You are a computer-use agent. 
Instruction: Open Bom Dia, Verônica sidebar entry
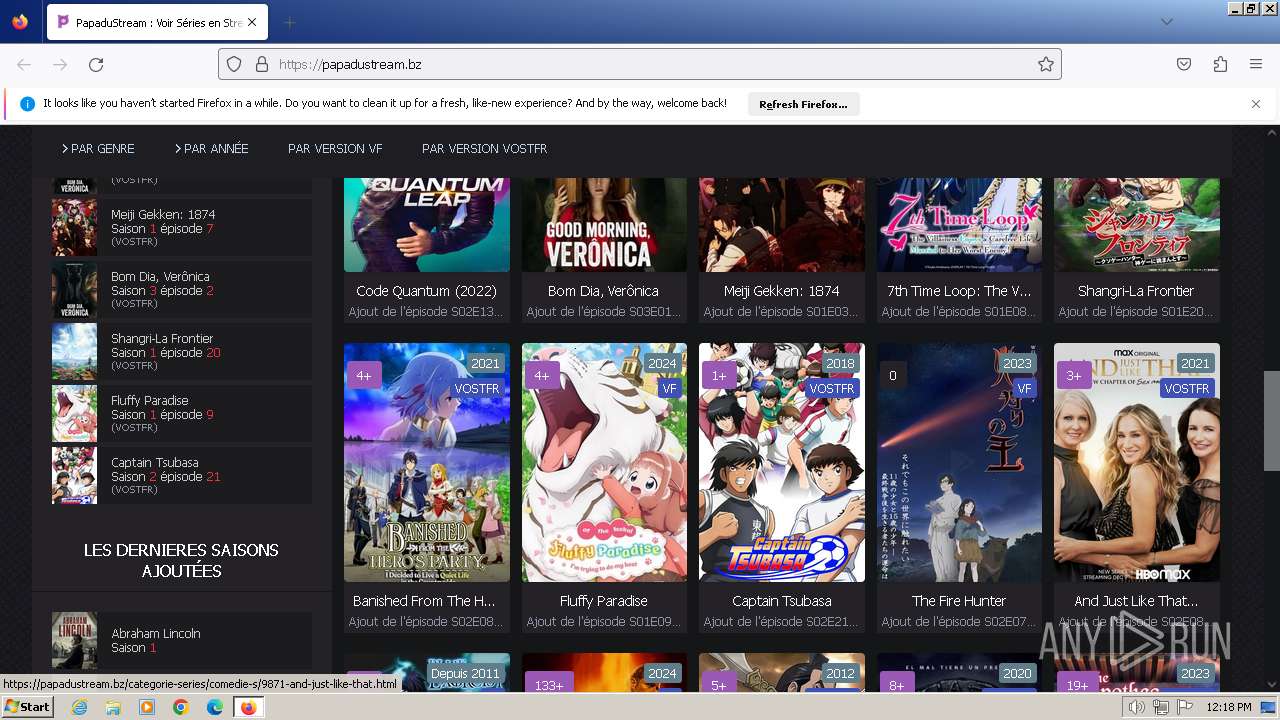coord(181,290)
